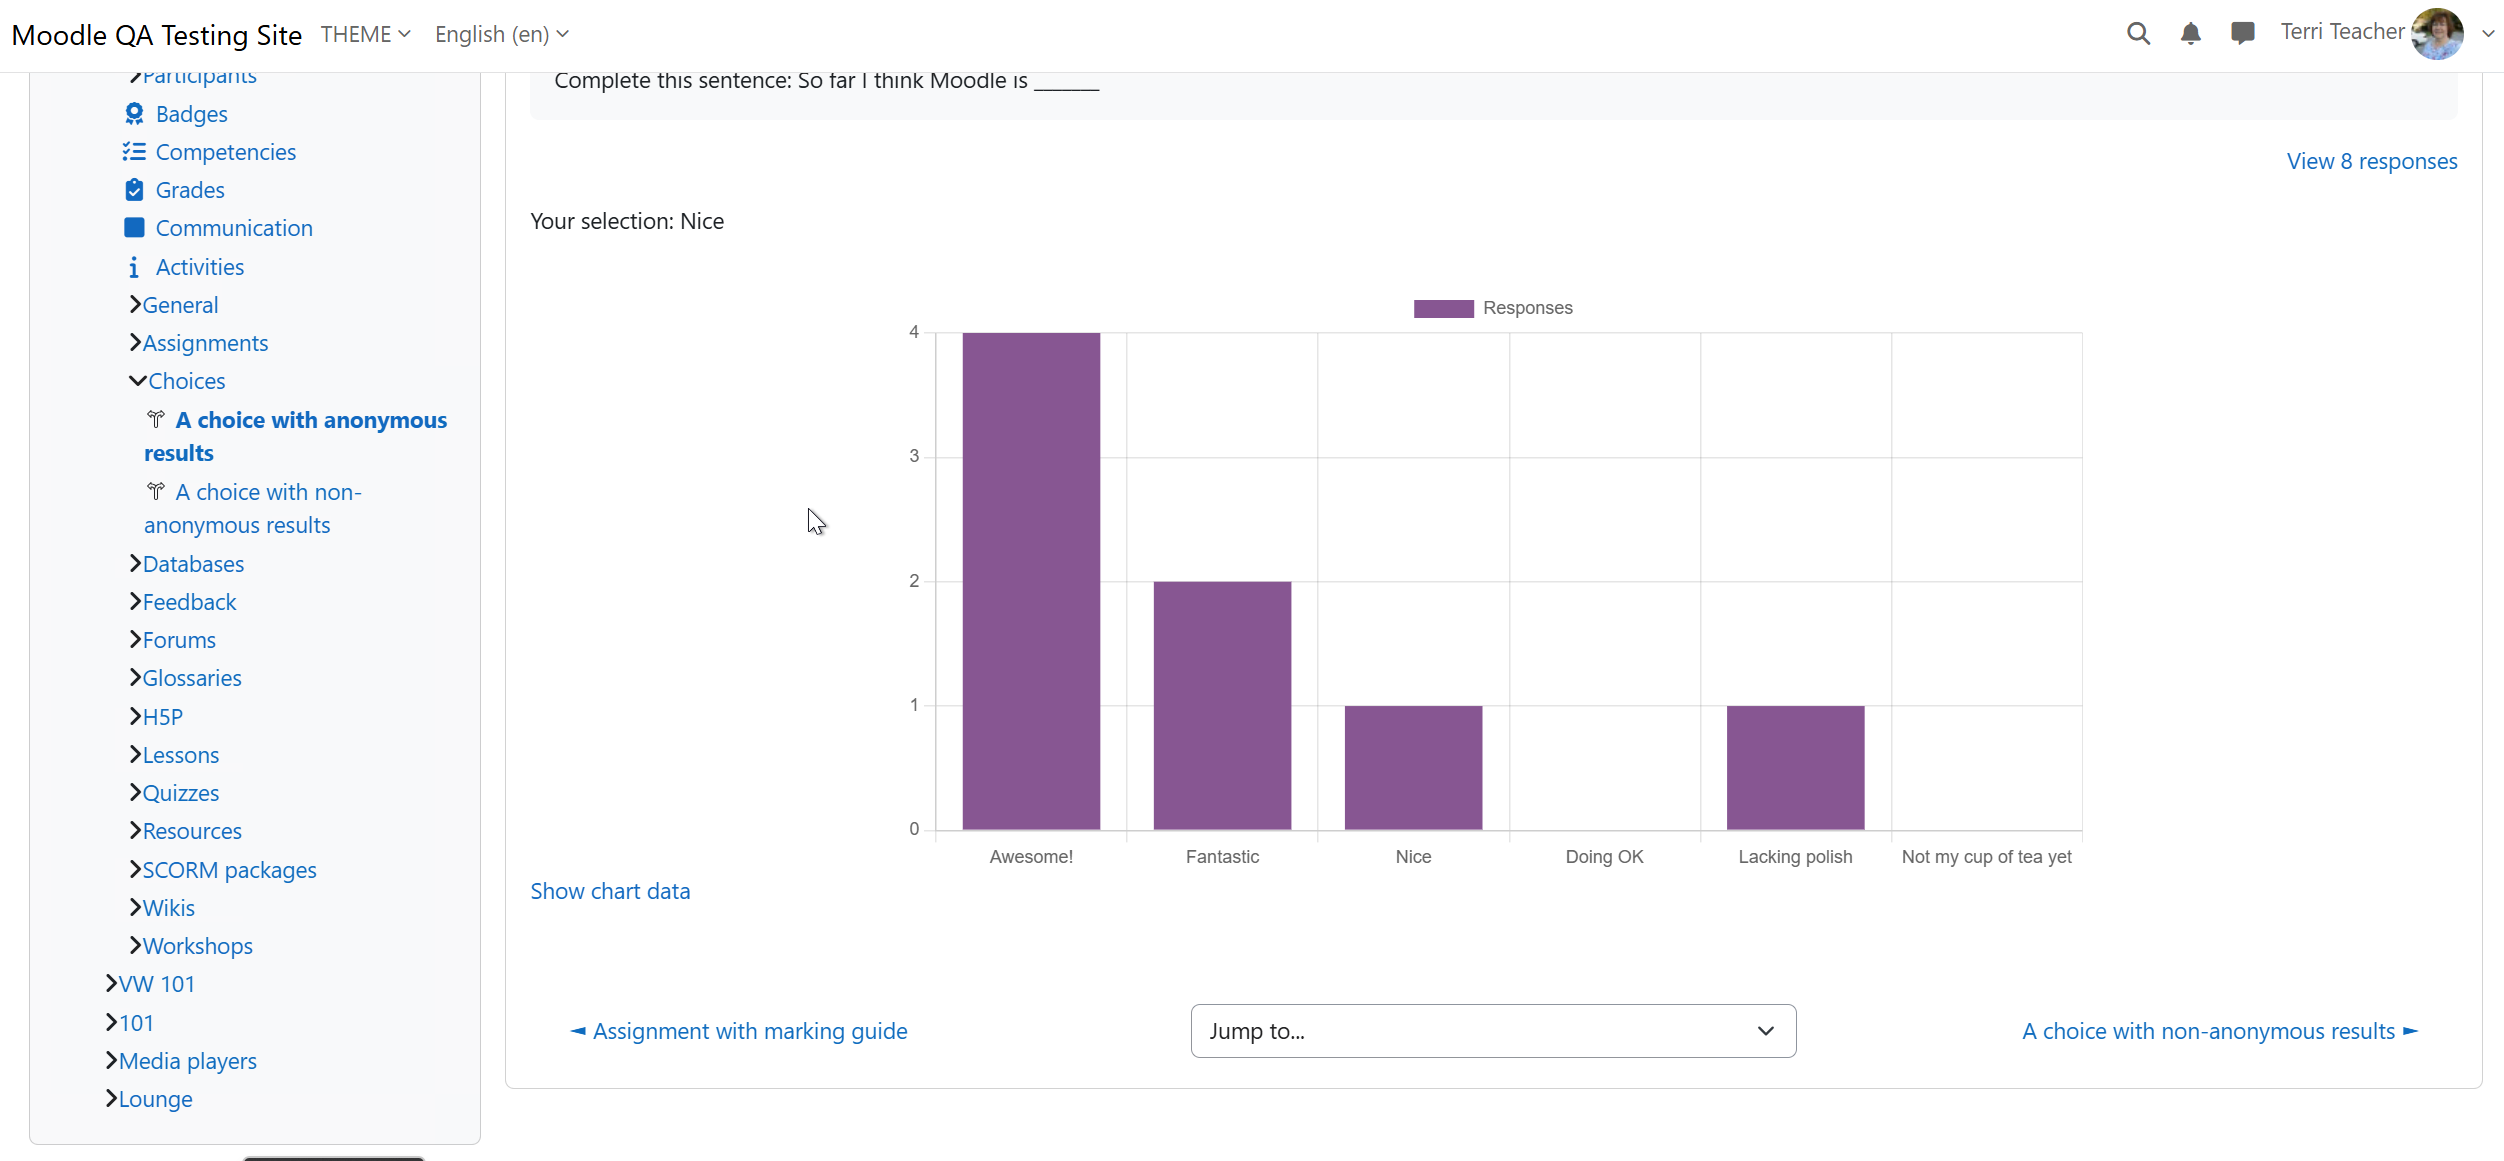This screenshot has width=2504, height=1161.
Task: Expand the H5P section chevron
Action: pyautogui.click(x=135, y=716)
